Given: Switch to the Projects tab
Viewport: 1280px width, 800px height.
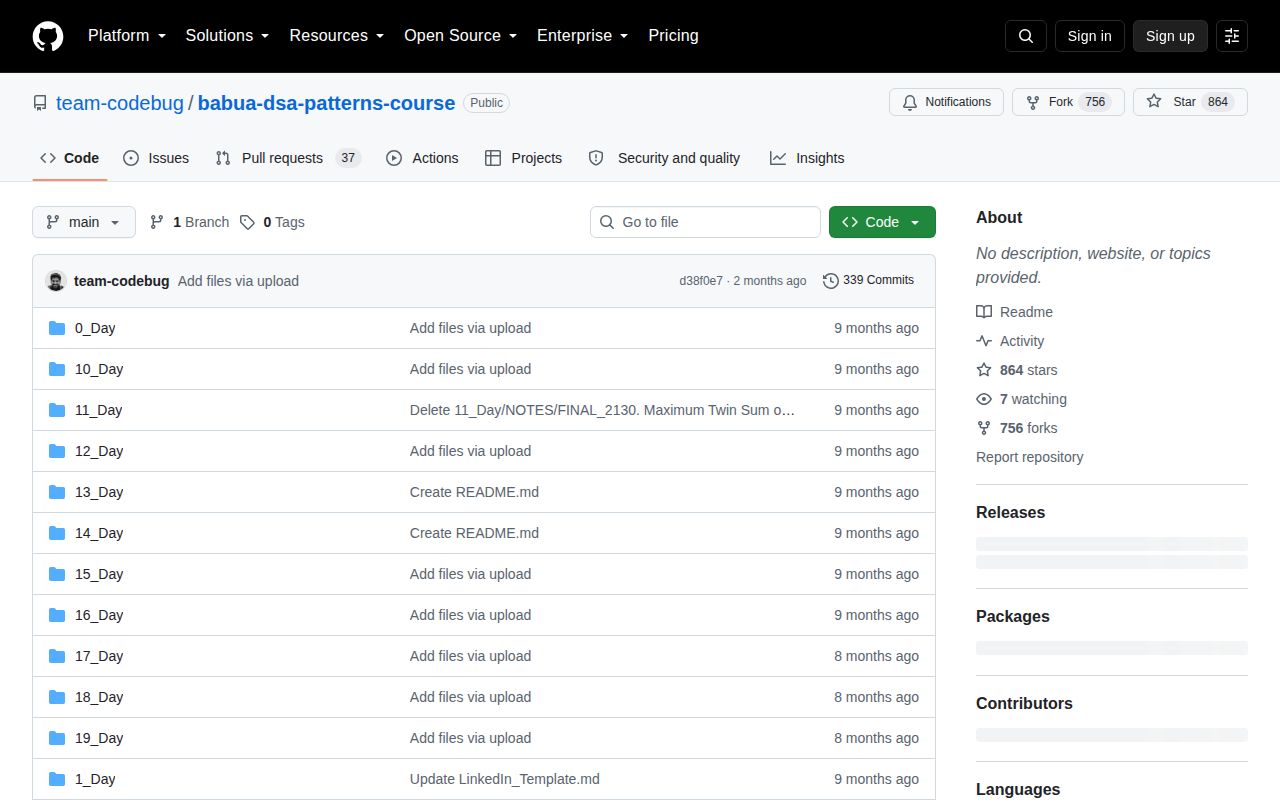Looking at the screenshot, I should pos(523,158).
